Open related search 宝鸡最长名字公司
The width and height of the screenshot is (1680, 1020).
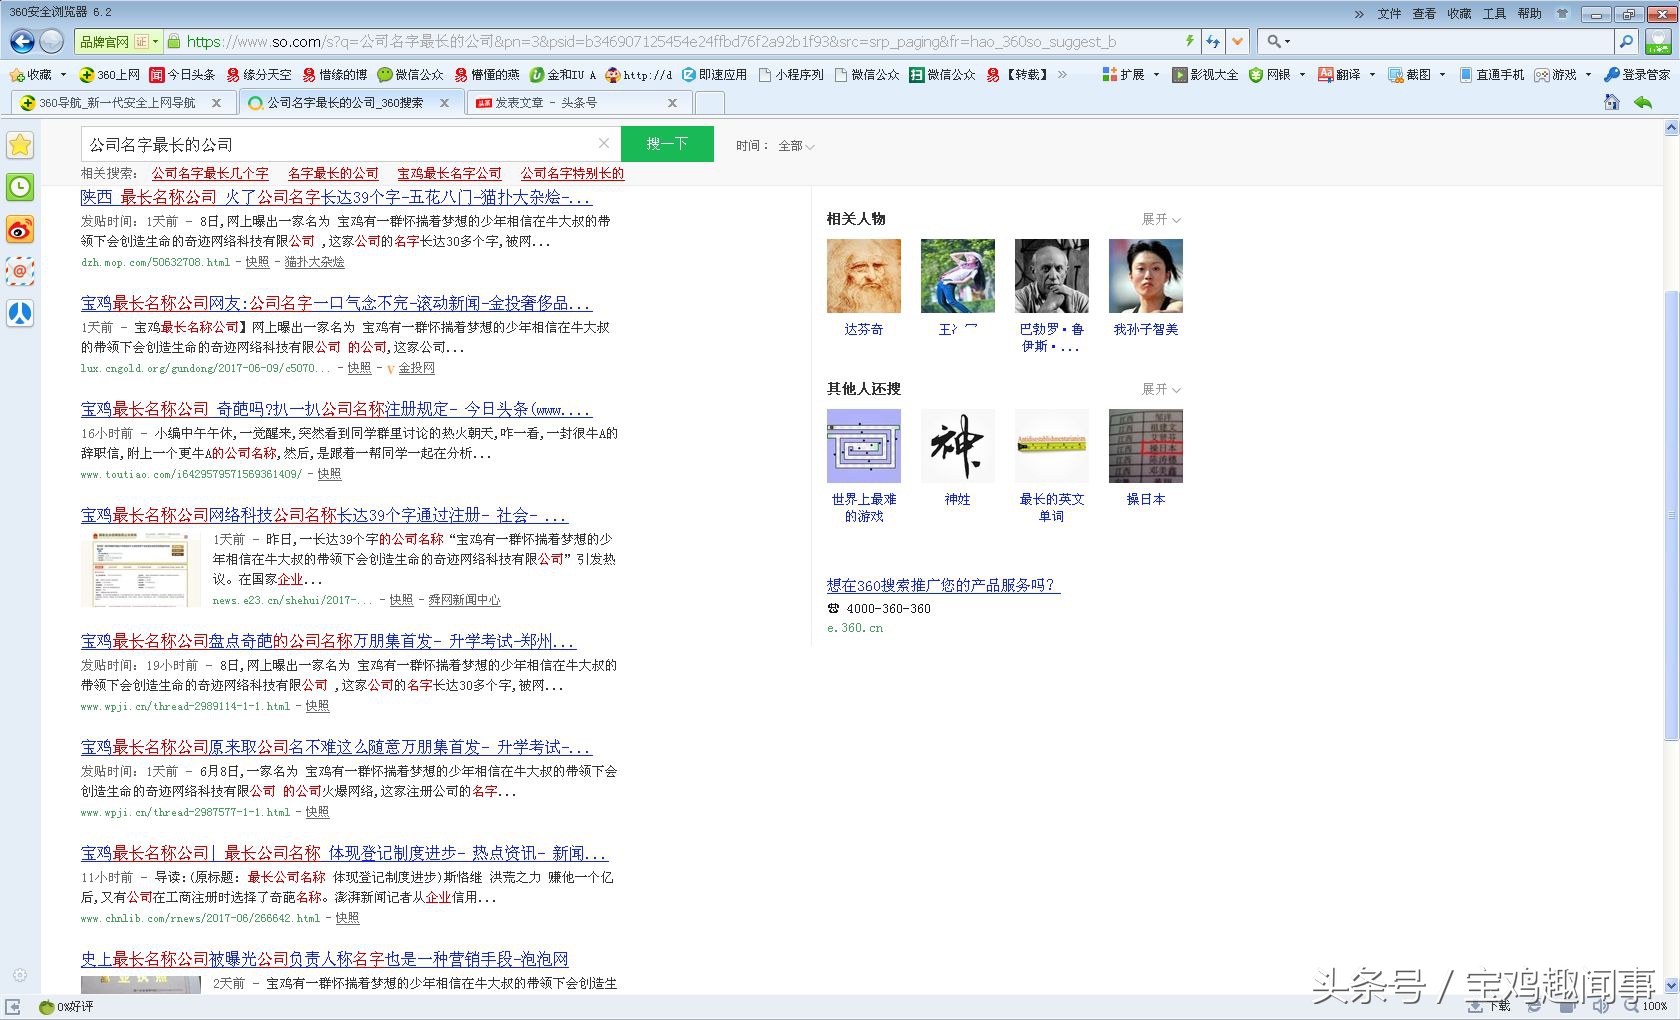click(x=449, y=173)
